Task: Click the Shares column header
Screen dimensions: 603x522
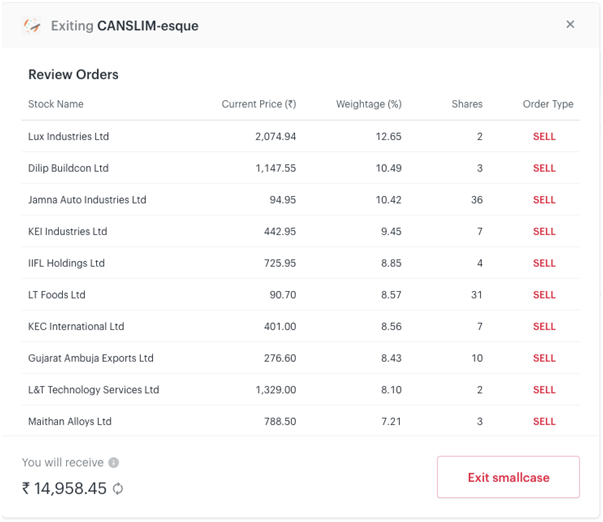Action: coord(467,104)
